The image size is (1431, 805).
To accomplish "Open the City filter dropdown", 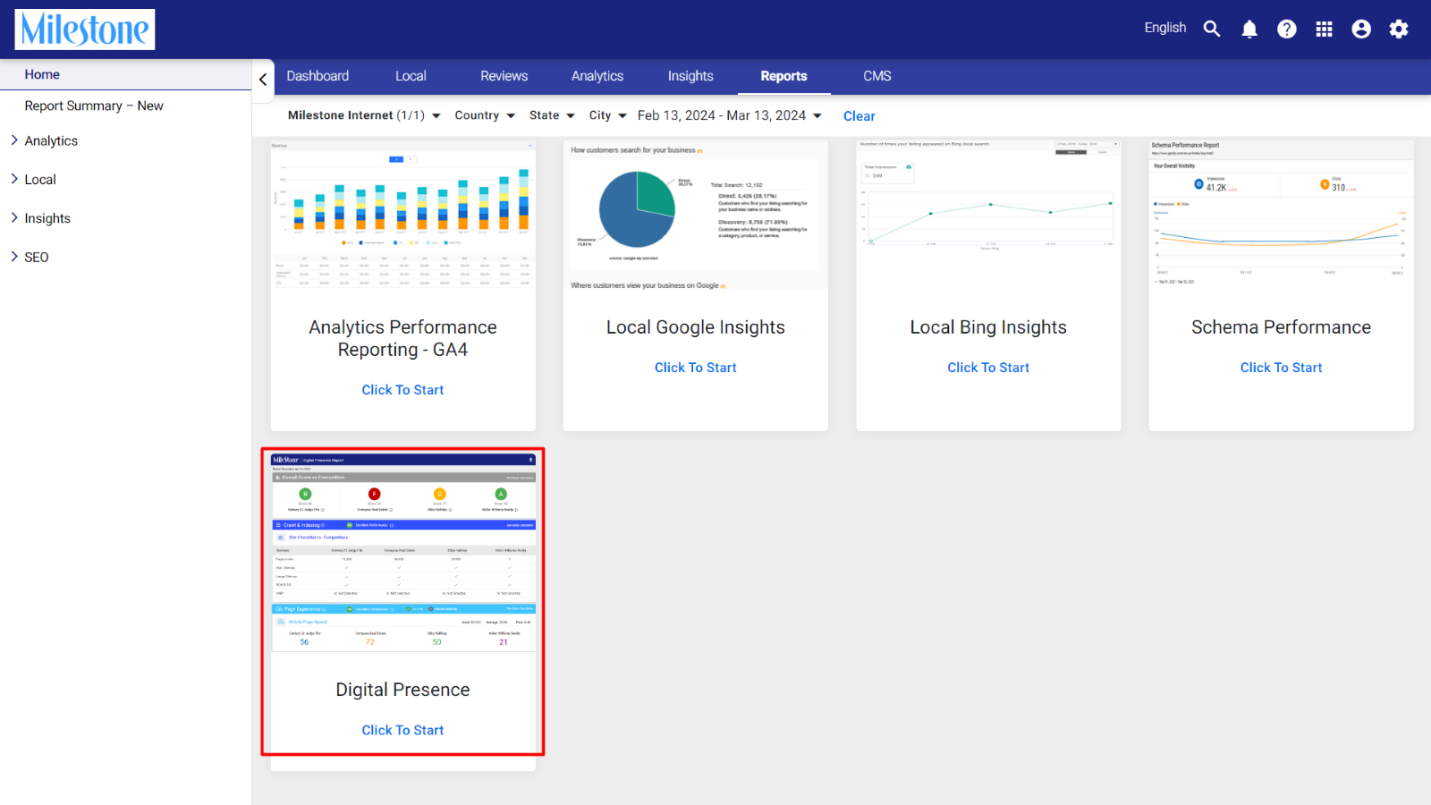I will pyautogui.click(x=608, y=116).
